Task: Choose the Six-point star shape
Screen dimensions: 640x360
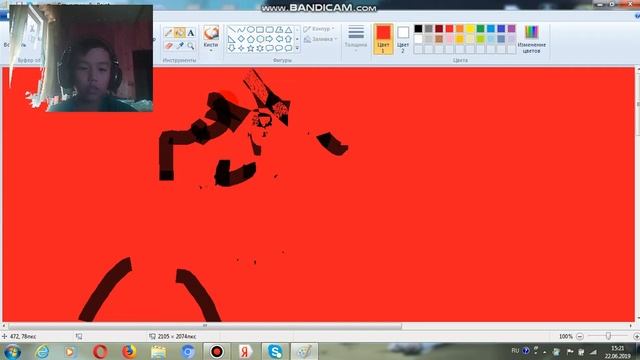Action: pos(260,48)
